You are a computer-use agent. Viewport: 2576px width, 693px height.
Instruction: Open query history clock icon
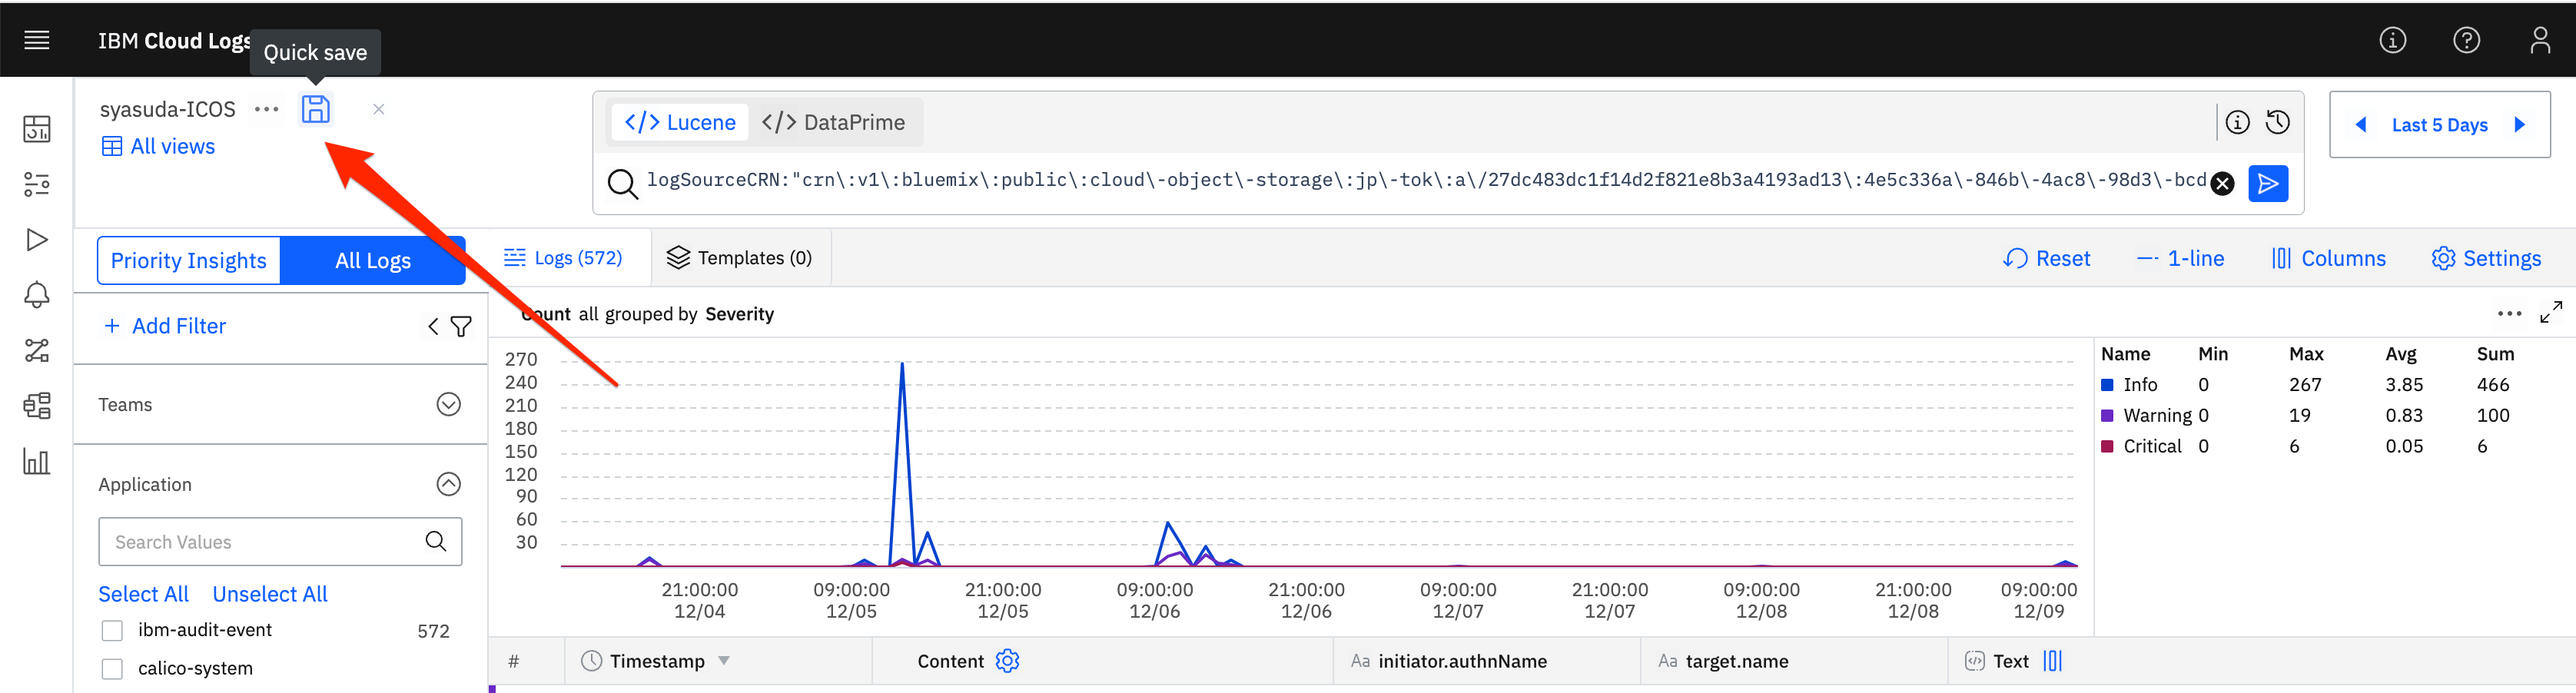2278,122
